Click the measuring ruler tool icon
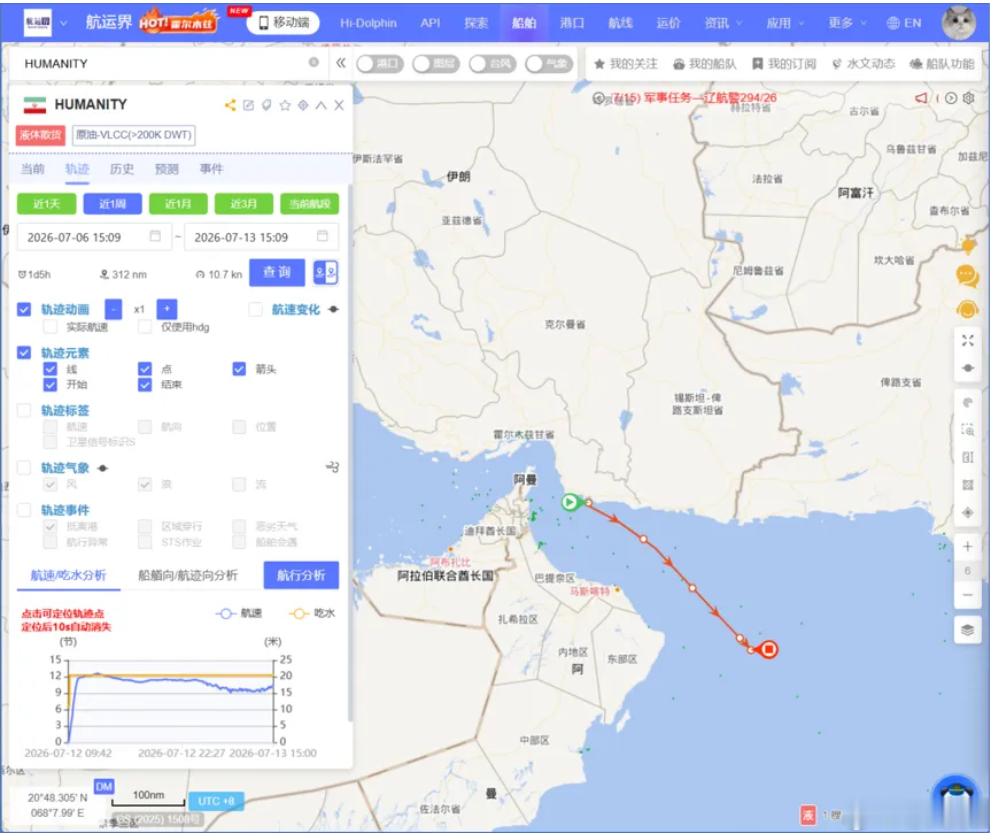This screenshot has height=840, width=993. (968, 457)
